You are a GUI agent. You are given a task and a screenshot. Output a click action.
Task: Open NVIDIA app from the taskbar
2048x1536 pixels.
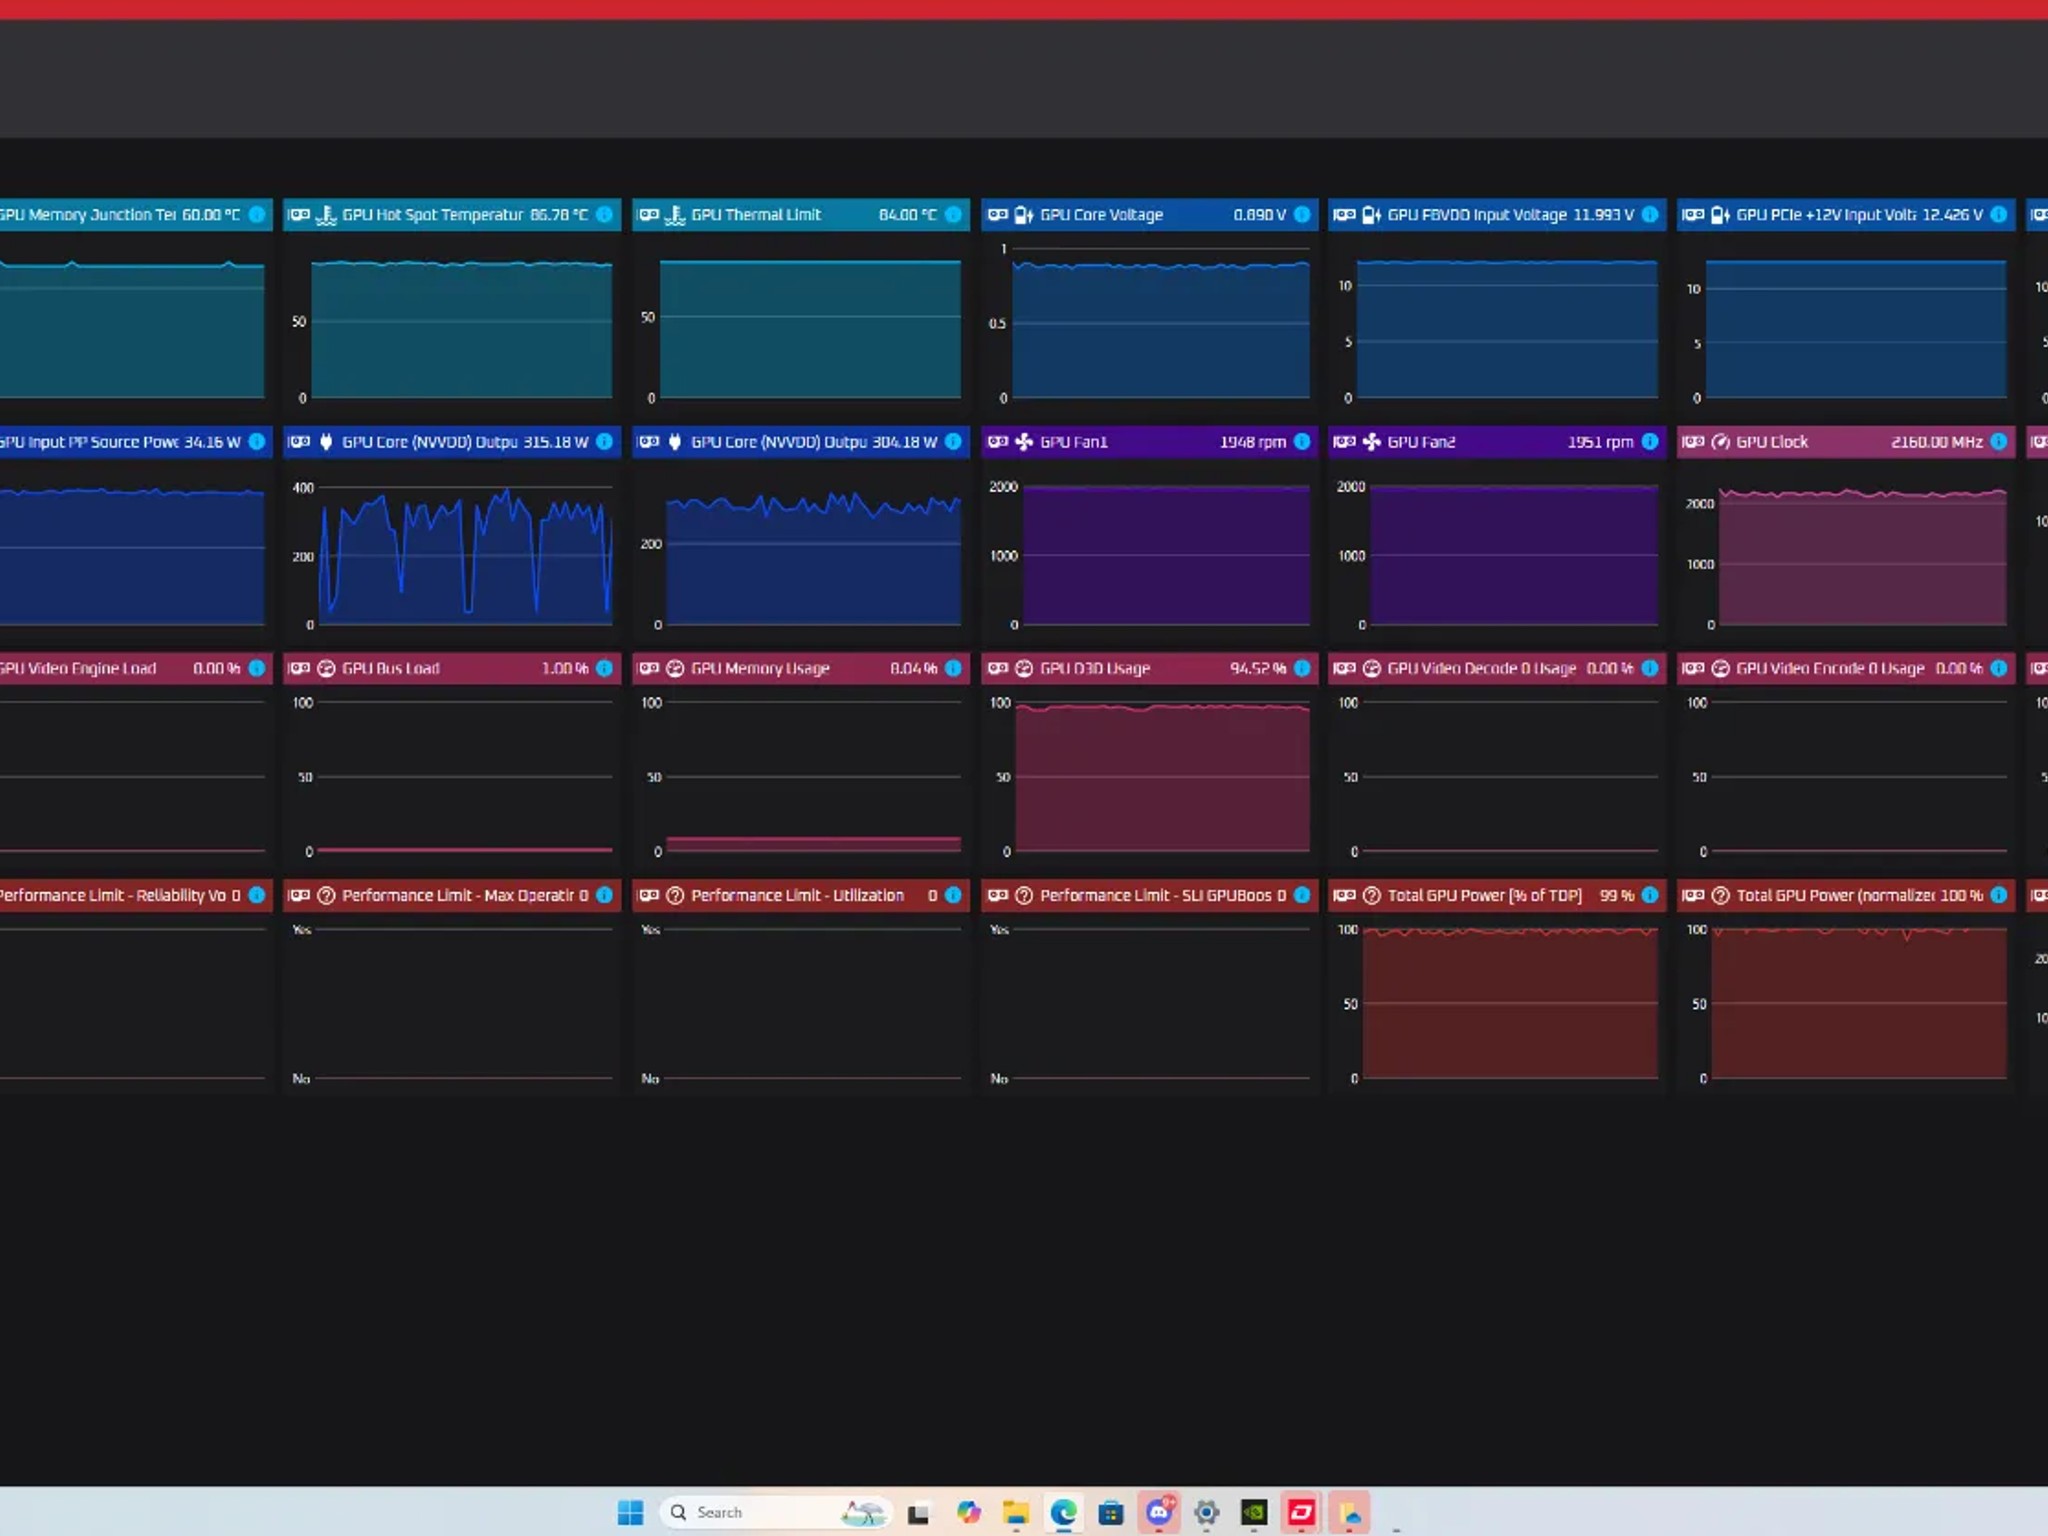click(x=1254, y=1512)
